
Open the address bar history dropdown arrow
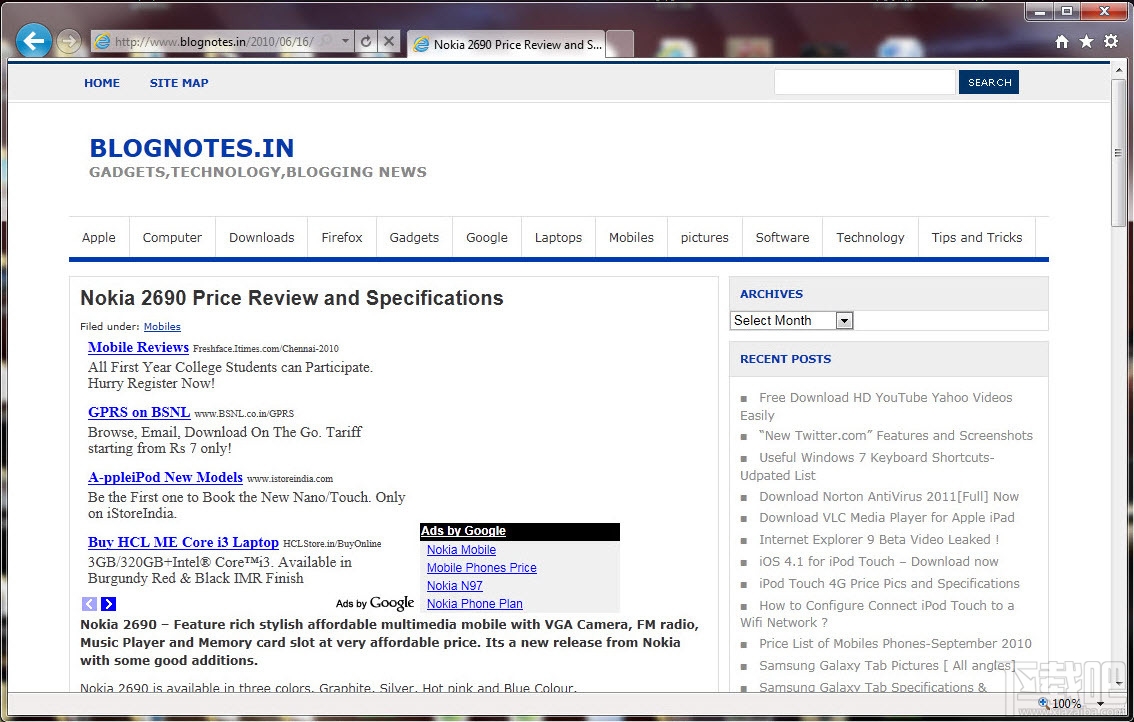(345, 41)
